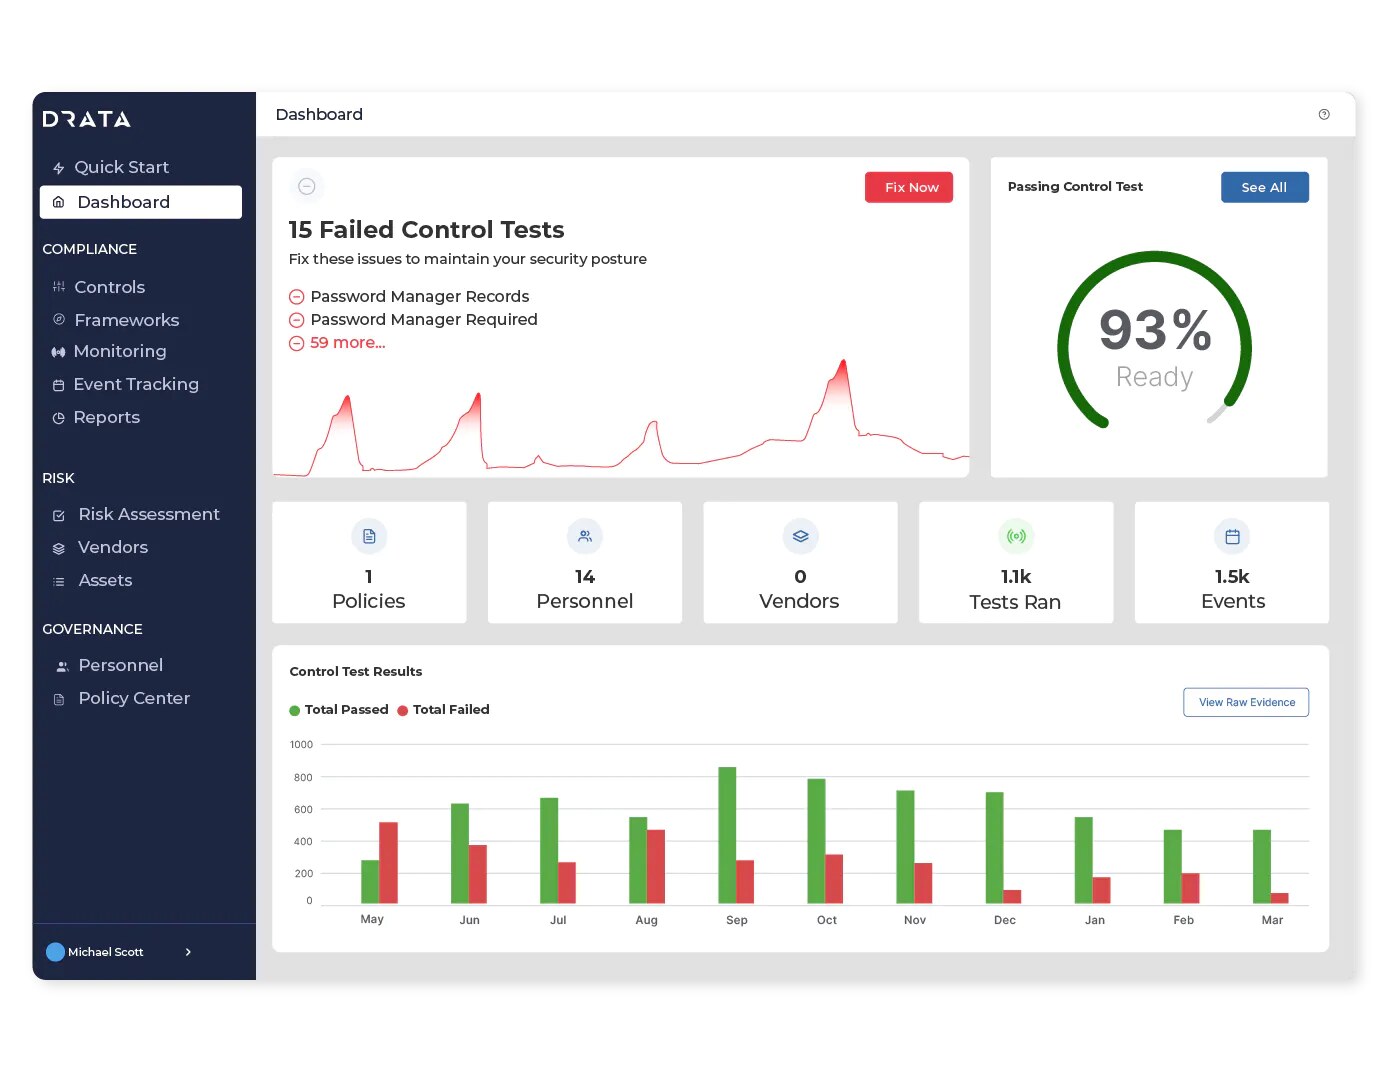The height and width of the screenshot is (1080, 1392).
Task: Open Quick Start in the sidebar
Action: pos(121,167)
